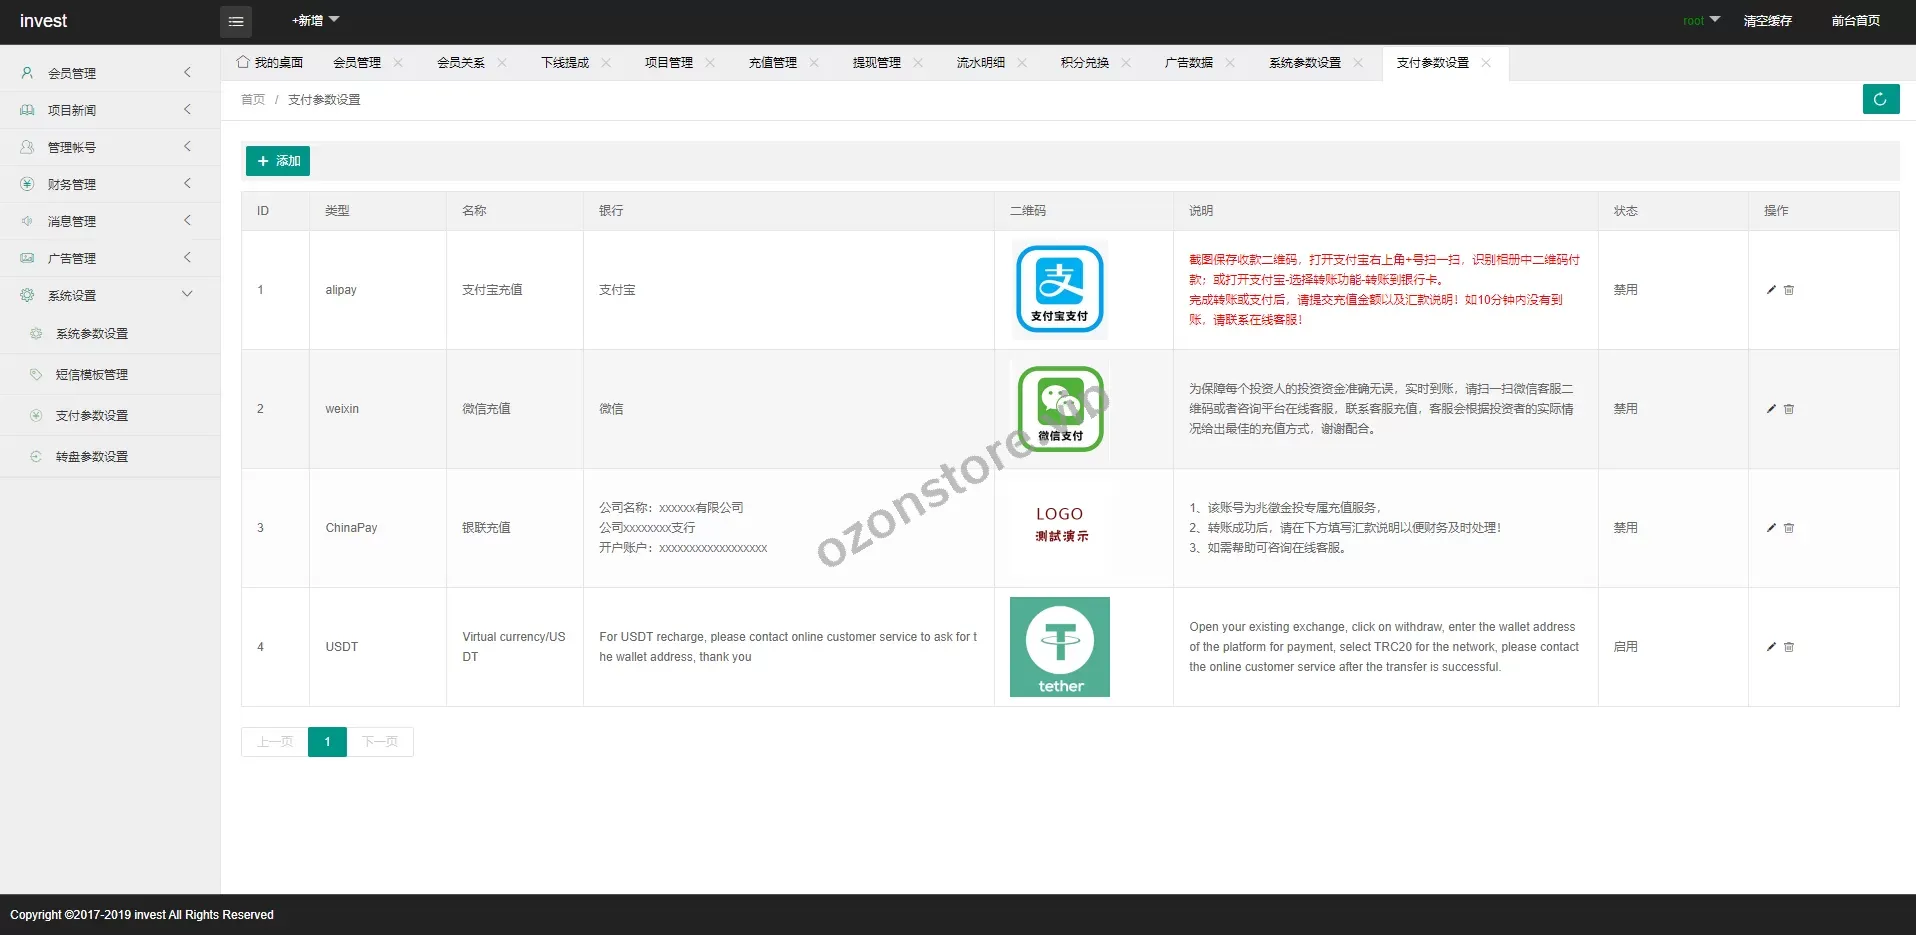This screenshot has height=935, width=1916.
Task: Edit the alipay entry with the pencil icon
Action: click(1769, 290)
